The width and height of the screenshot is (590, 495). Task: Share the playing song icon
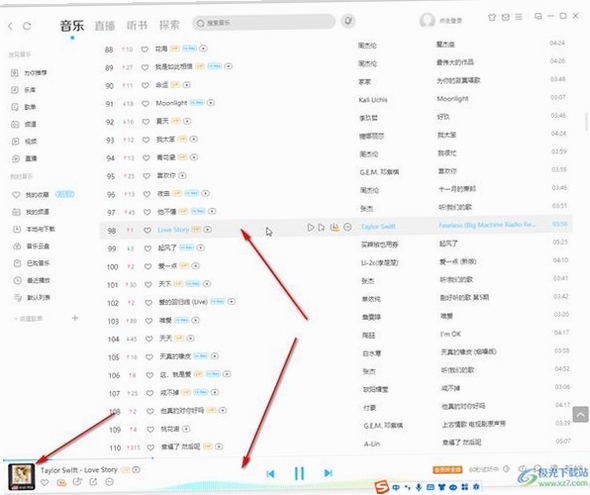tap(93, 482)
